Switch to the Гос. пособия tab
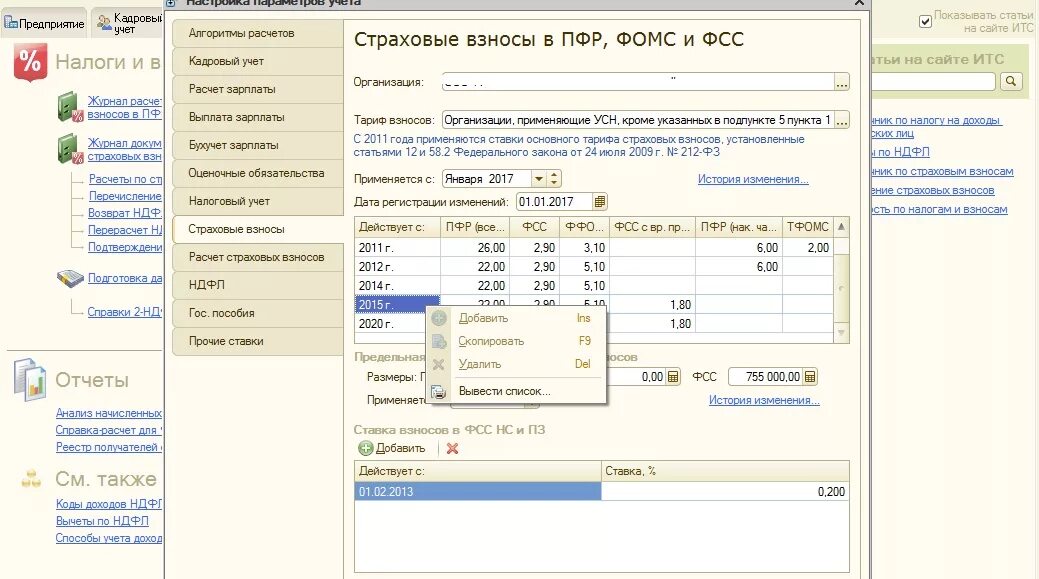This screenshot has height=579, width=1039. pos(258,313)
